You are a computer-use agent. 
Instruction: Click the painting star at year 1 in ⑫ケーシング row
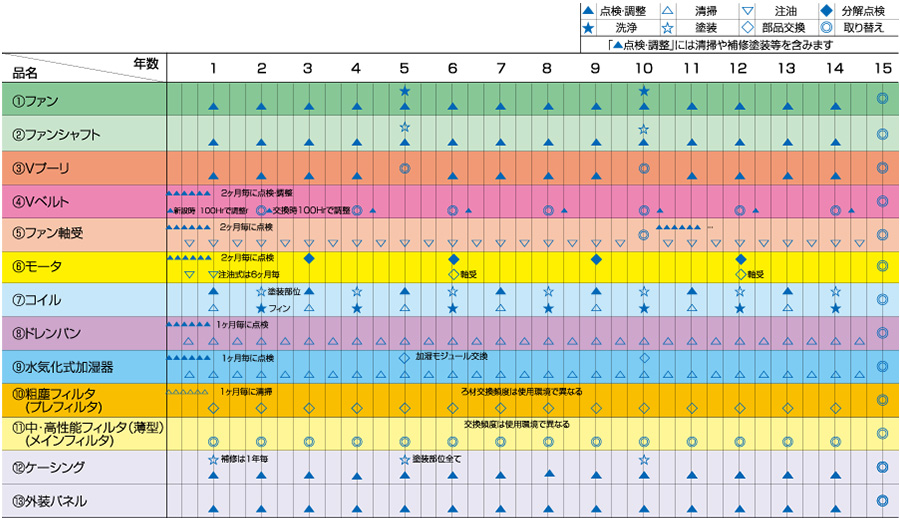213,459
